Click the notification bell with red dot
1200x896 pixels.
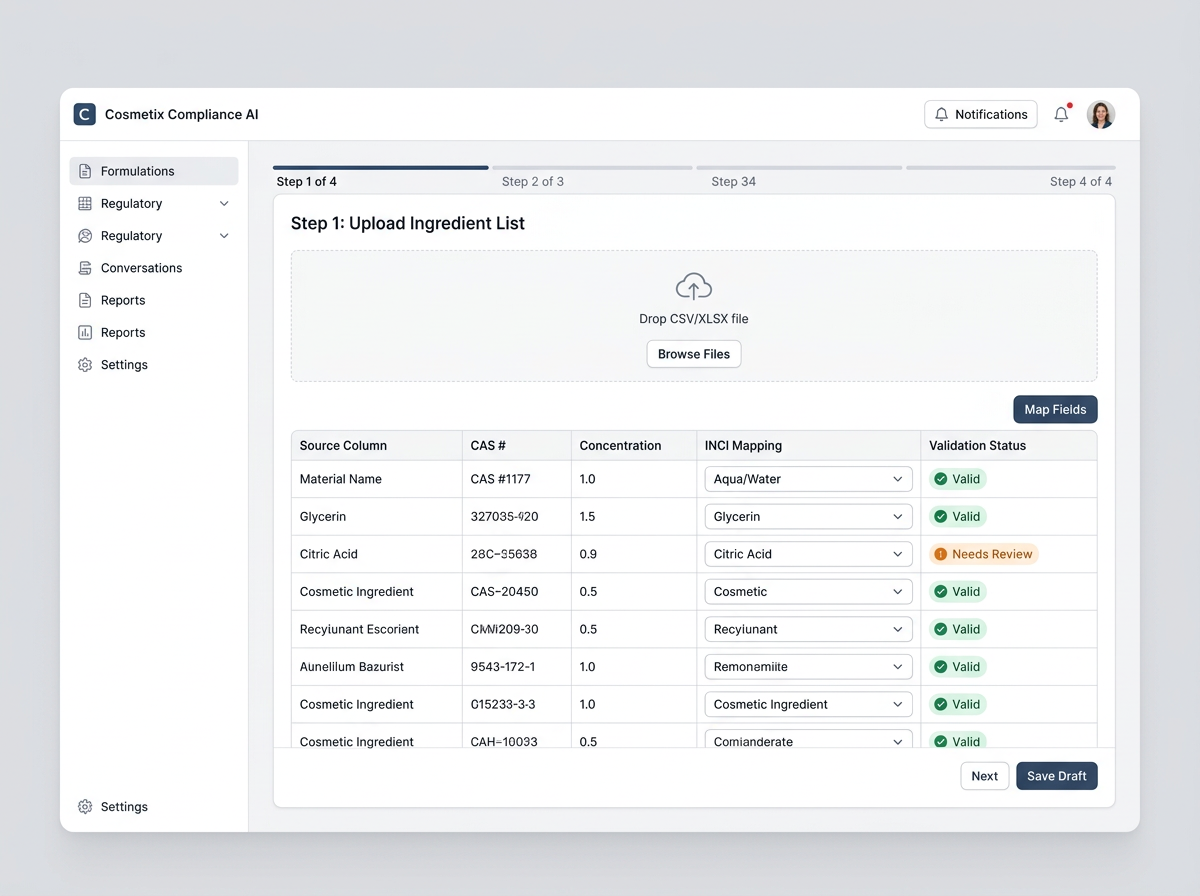pos(1060,114)
